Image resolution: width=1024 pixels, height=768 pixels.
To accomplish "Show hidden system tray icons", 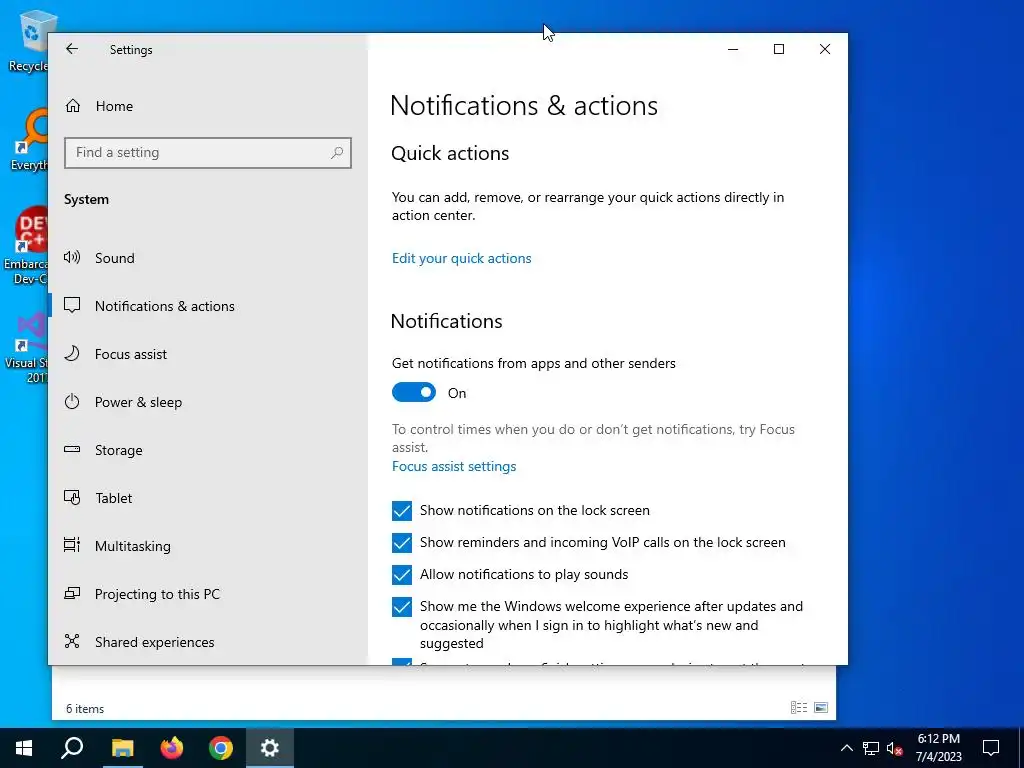I will 846,748.
